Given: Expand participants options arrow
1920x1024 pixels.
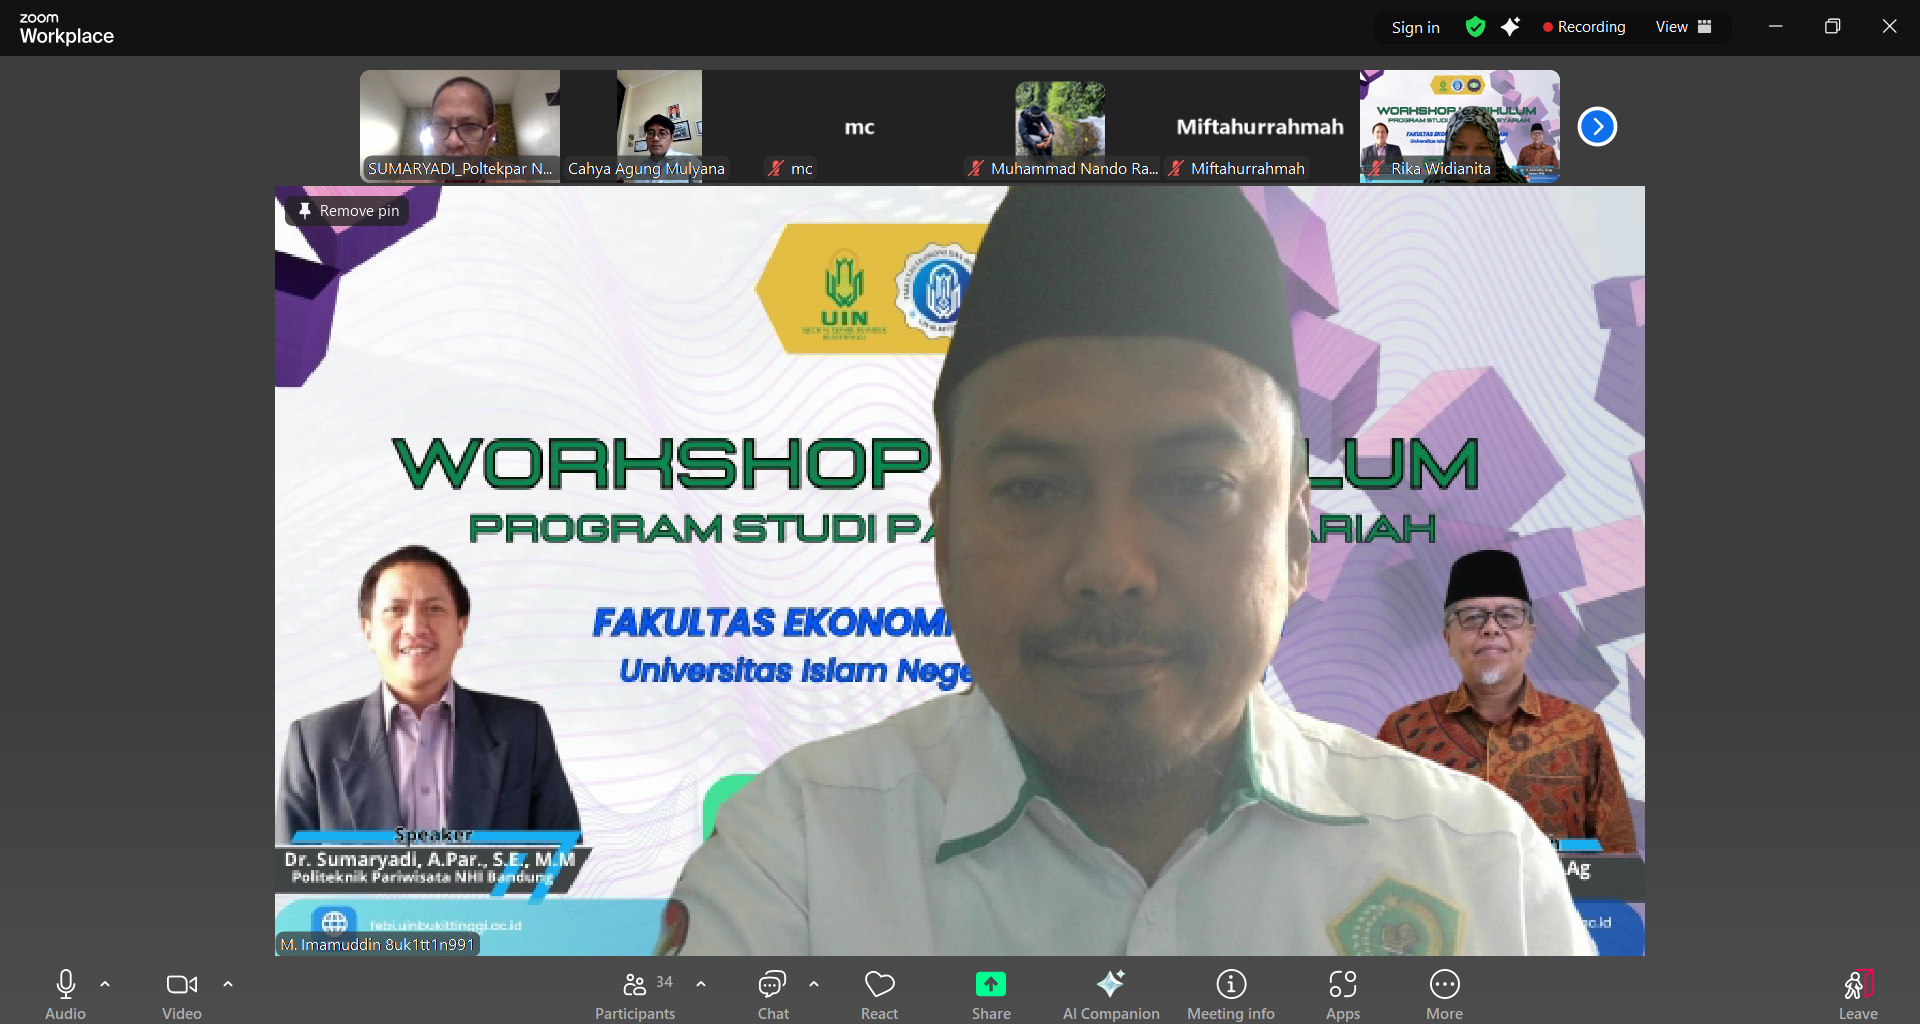Looking at the screenshot, I should pyautogui.click(x=701, y=984).
